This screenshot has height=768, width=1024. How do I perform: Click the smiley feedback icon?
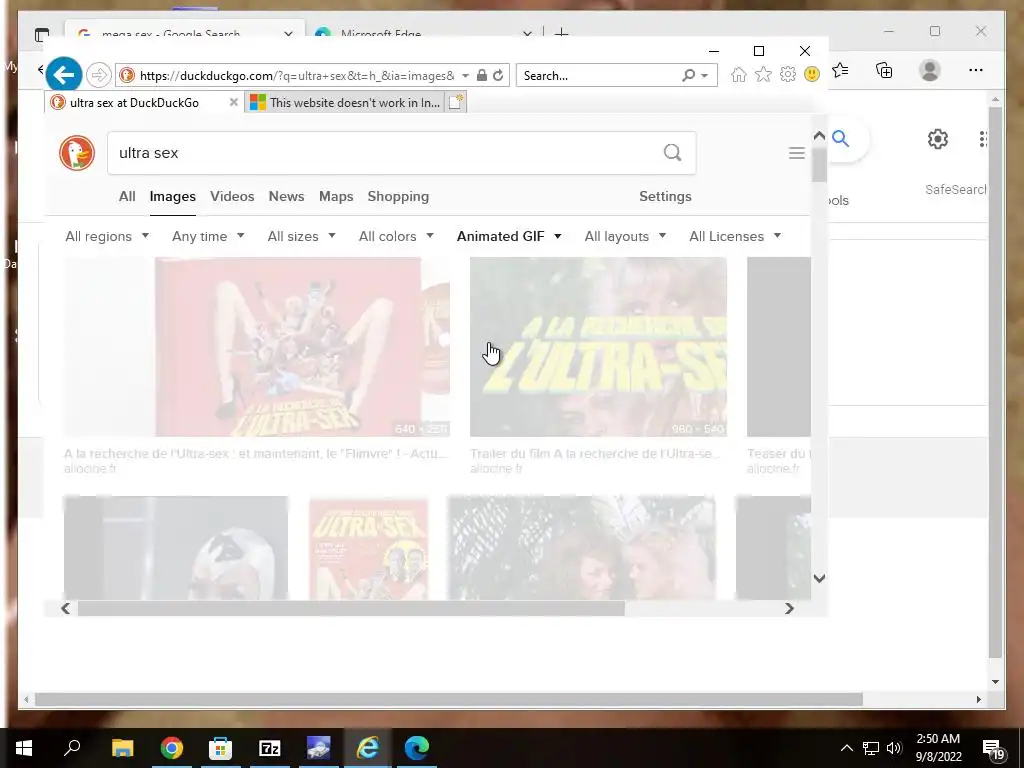click(812, 74)
